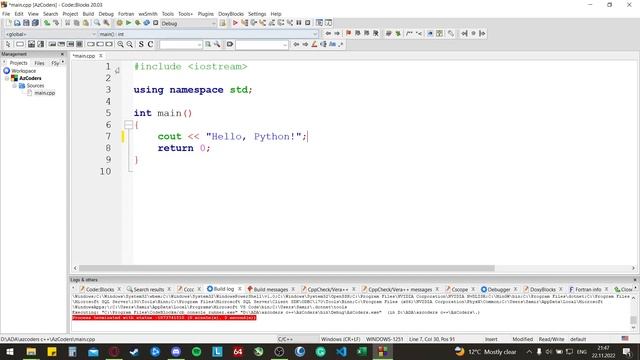Open the File menu
This screenshot has width=640, height=360.
click(x=6, y=14)
